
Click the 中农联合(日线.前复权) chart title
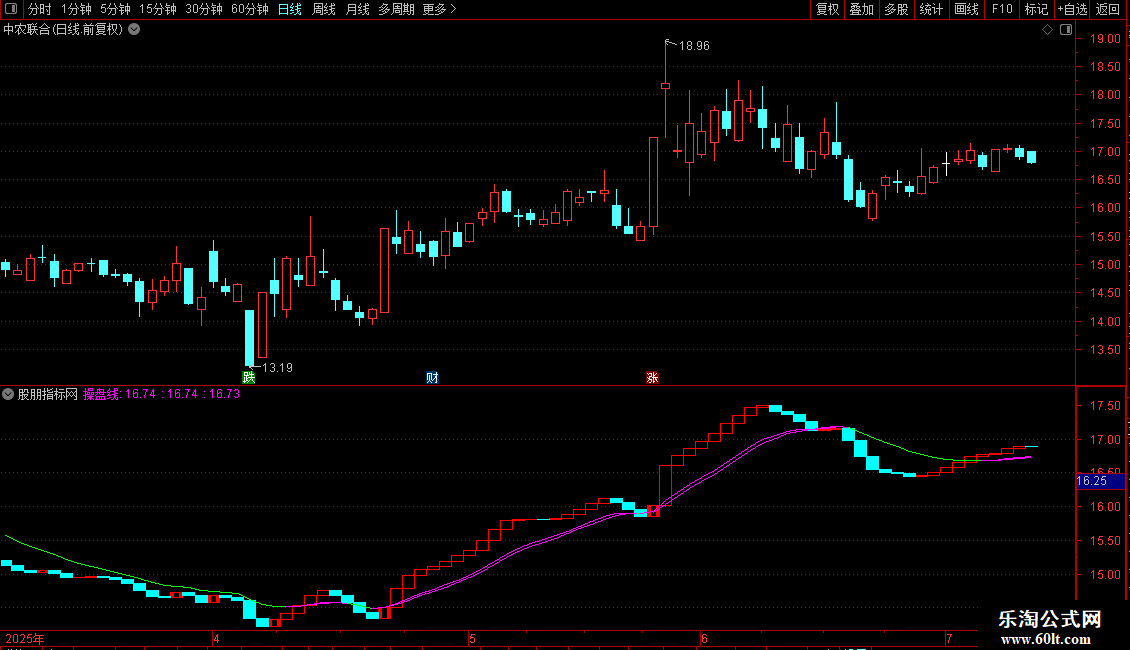[63, 30]
